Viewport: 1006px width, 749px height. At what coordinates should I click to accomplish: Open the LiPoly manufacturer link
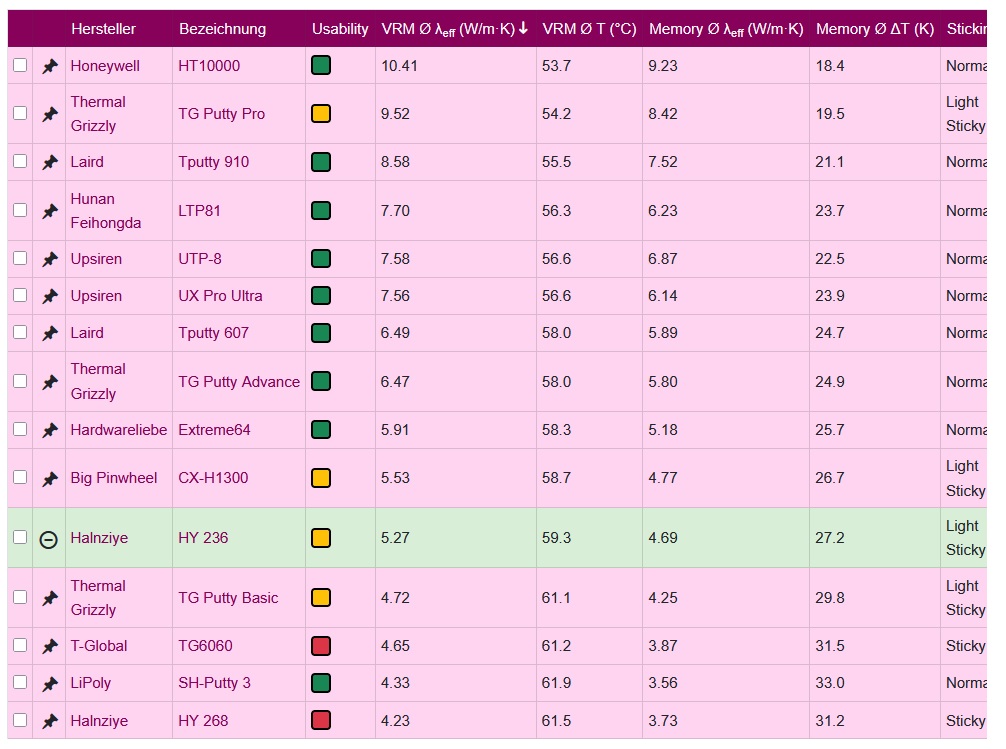90,683
